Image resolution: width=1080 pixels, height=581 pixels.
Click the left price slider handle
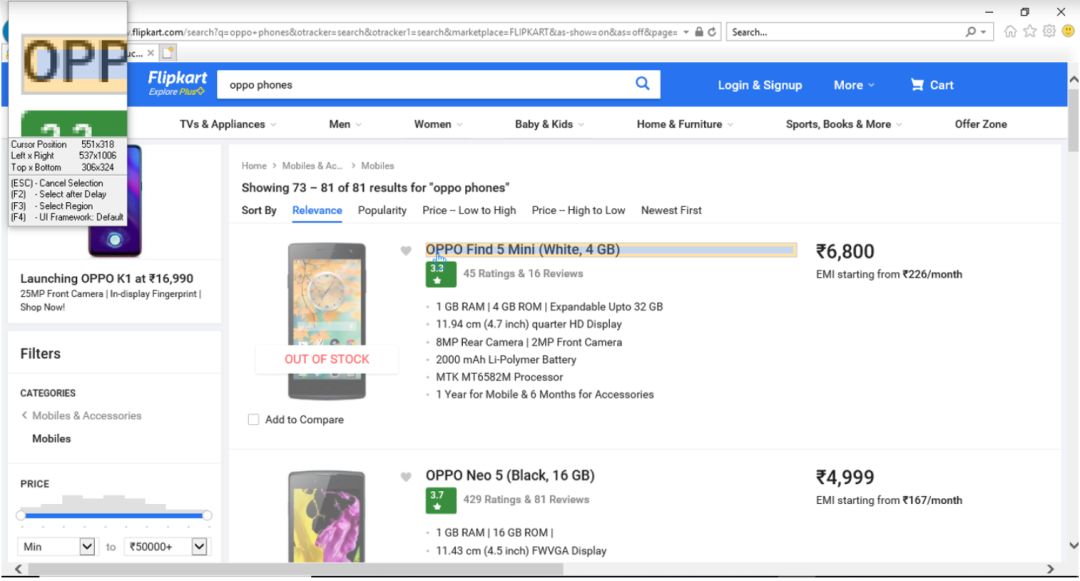click(x=21, y=515)
